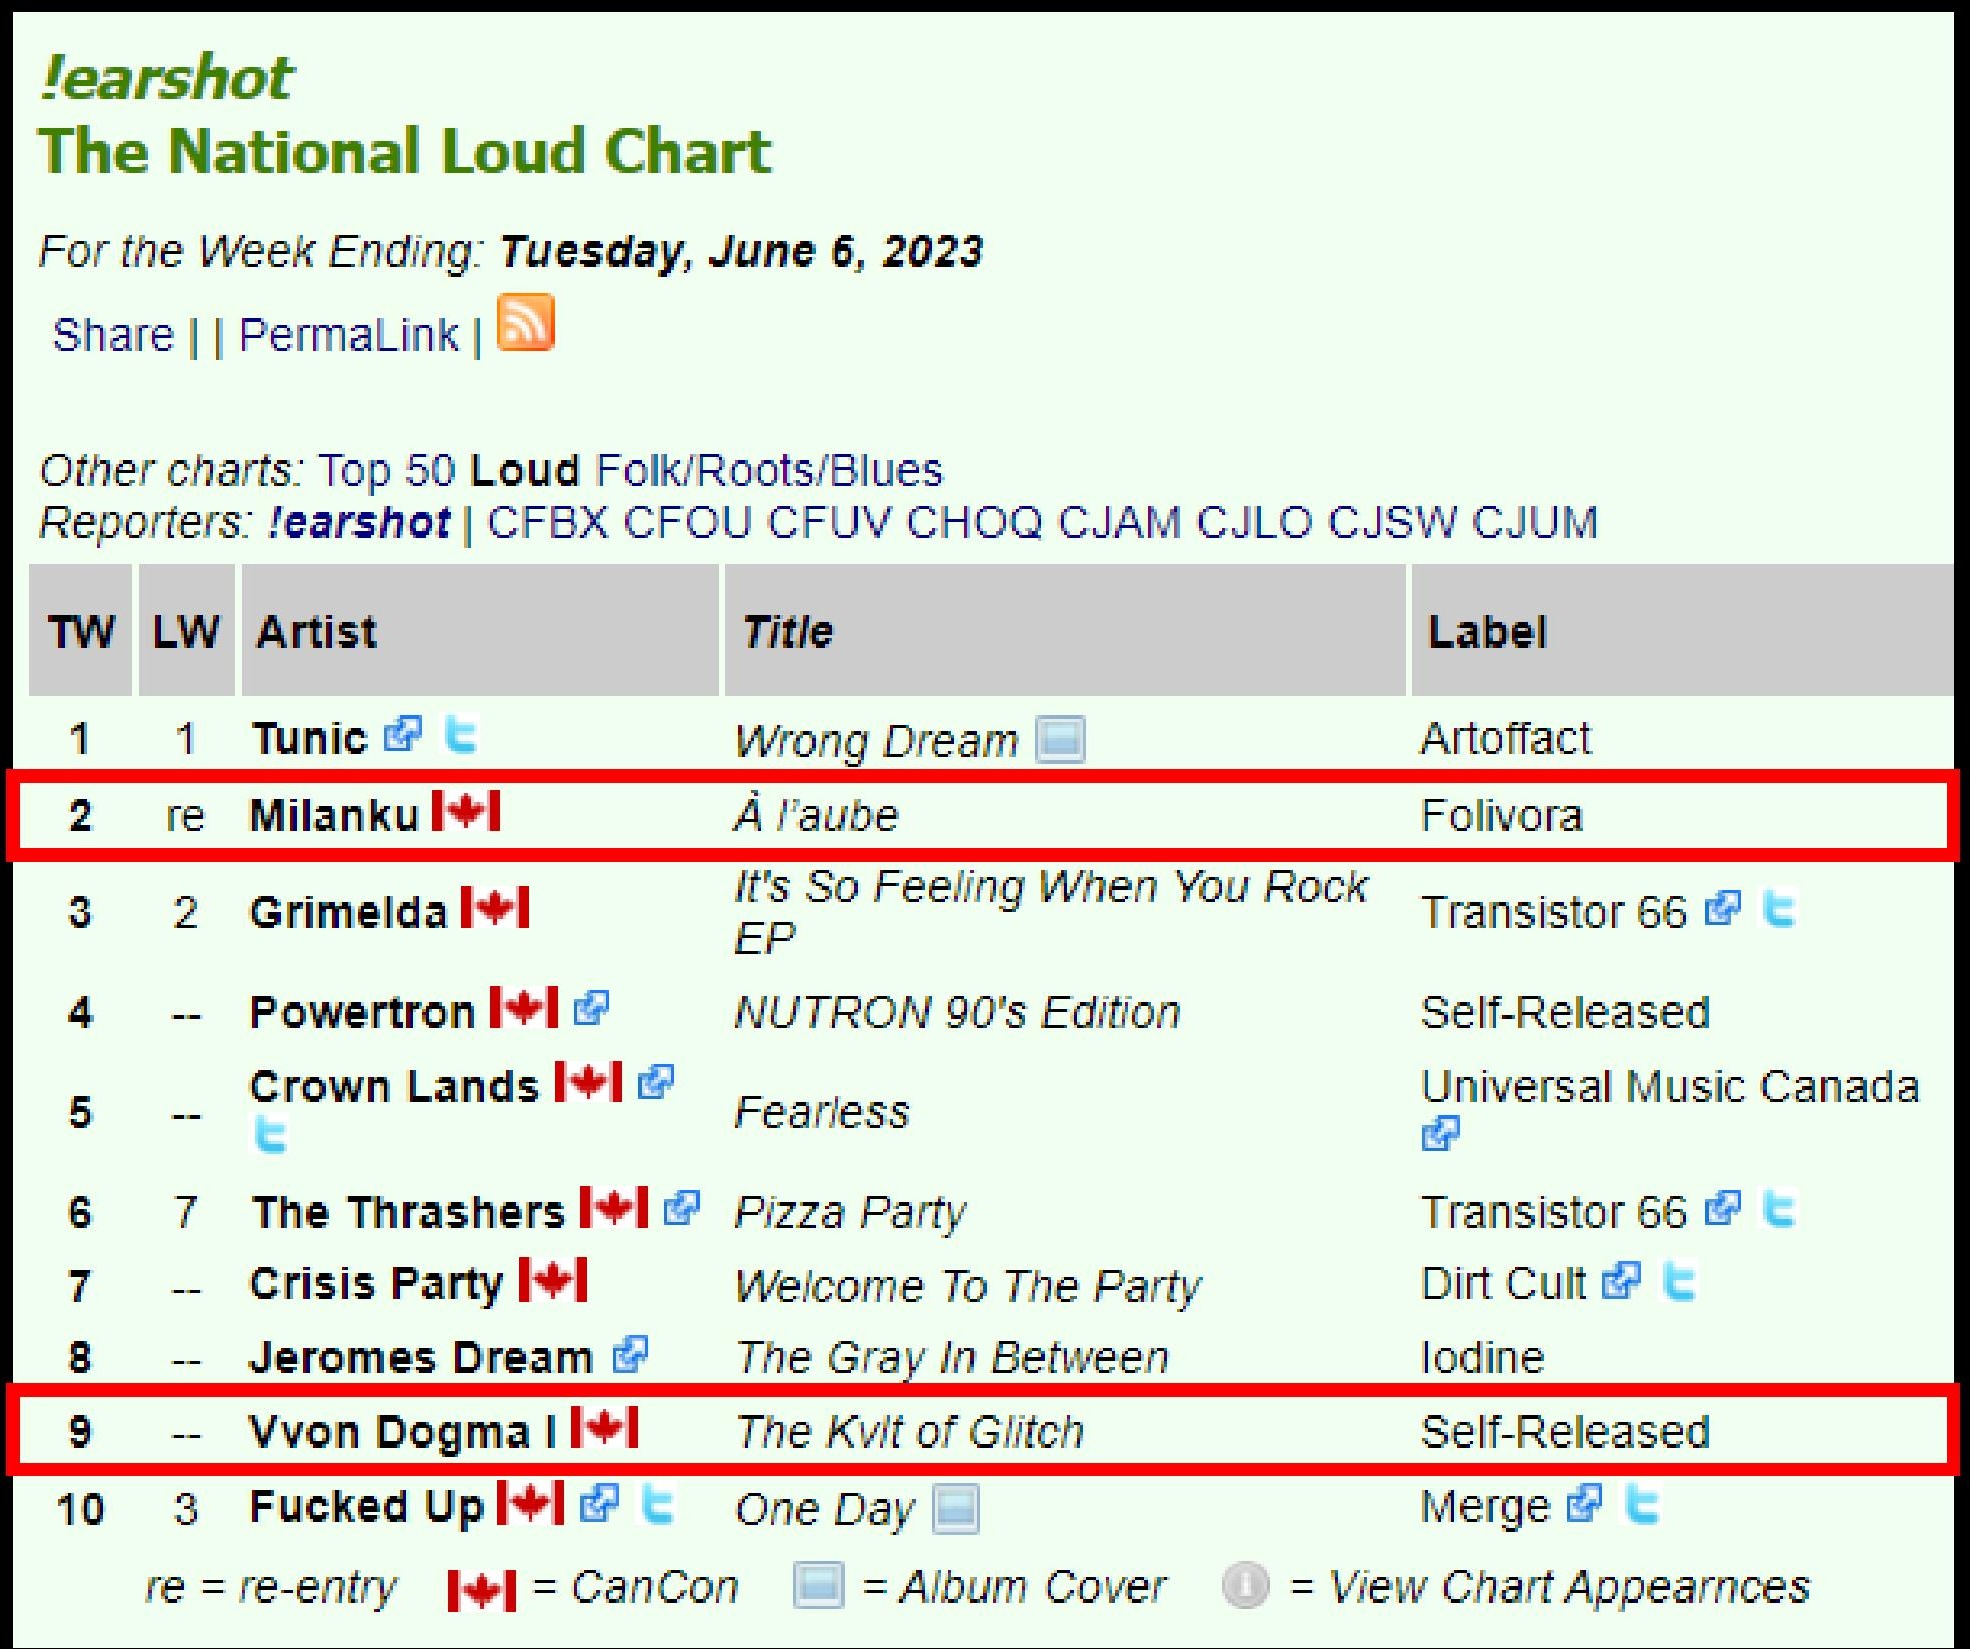Open Tunic's external website link icon
This screenshot has height=1649, width=1970.
pos(403,735)
